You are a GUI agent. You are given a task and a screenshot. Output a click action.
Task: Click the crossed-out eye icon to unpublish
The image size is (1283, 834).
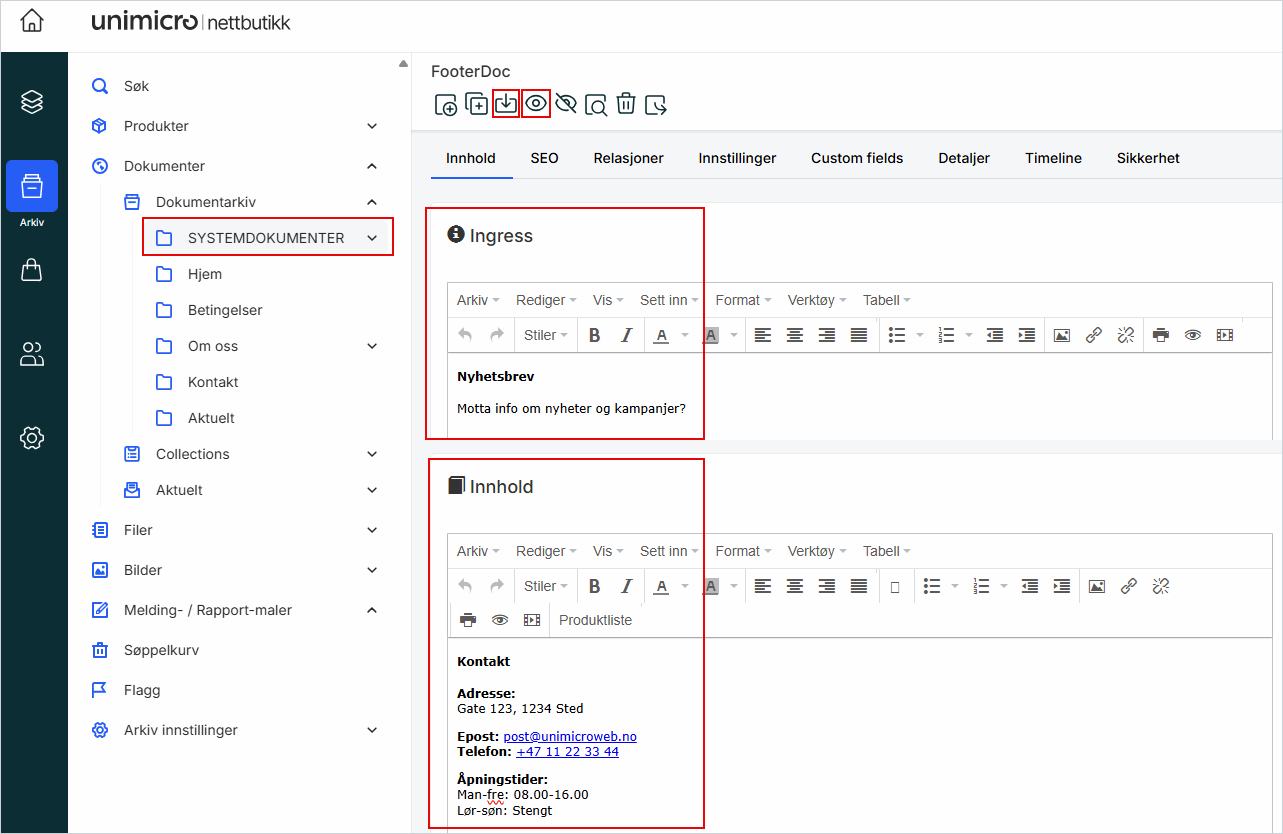tap(566, 104)
